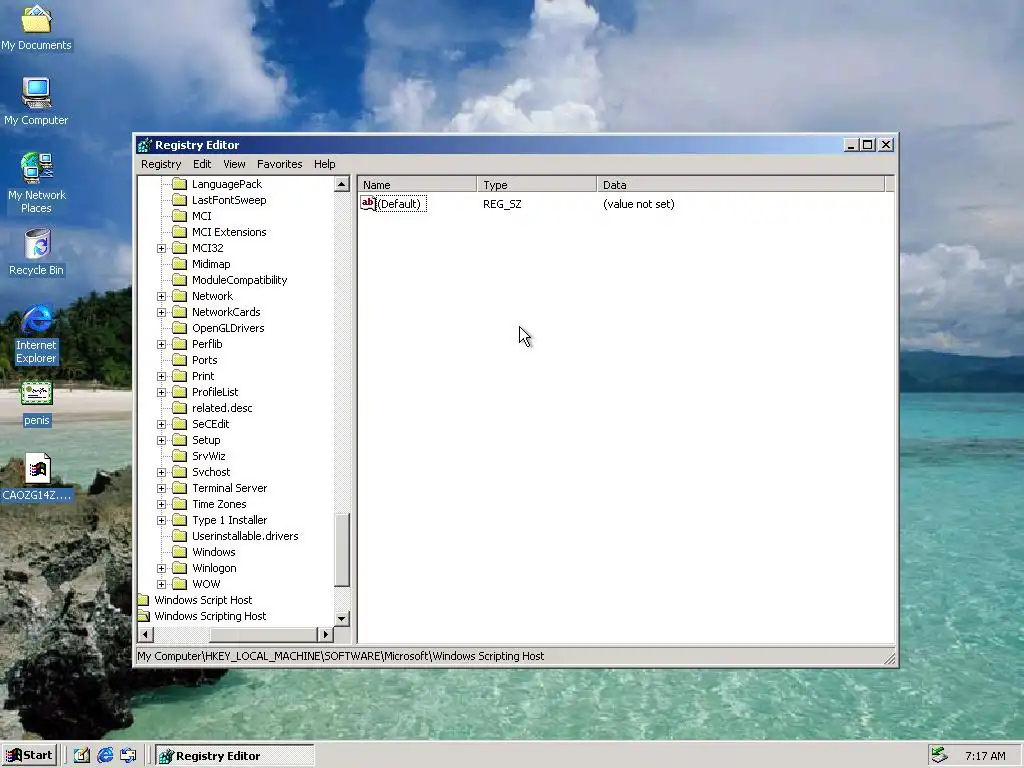Expand the Winlogon key

click(161, 568)
